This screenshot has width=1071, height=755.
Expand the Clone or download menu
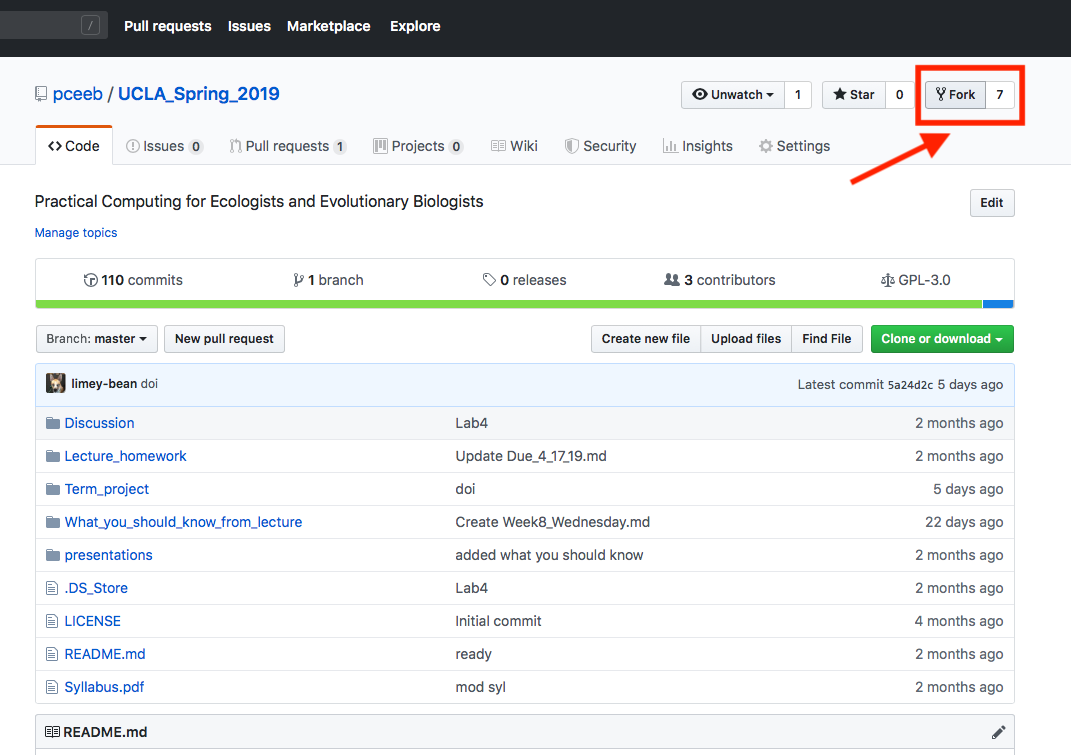click(x=942, y=339)
